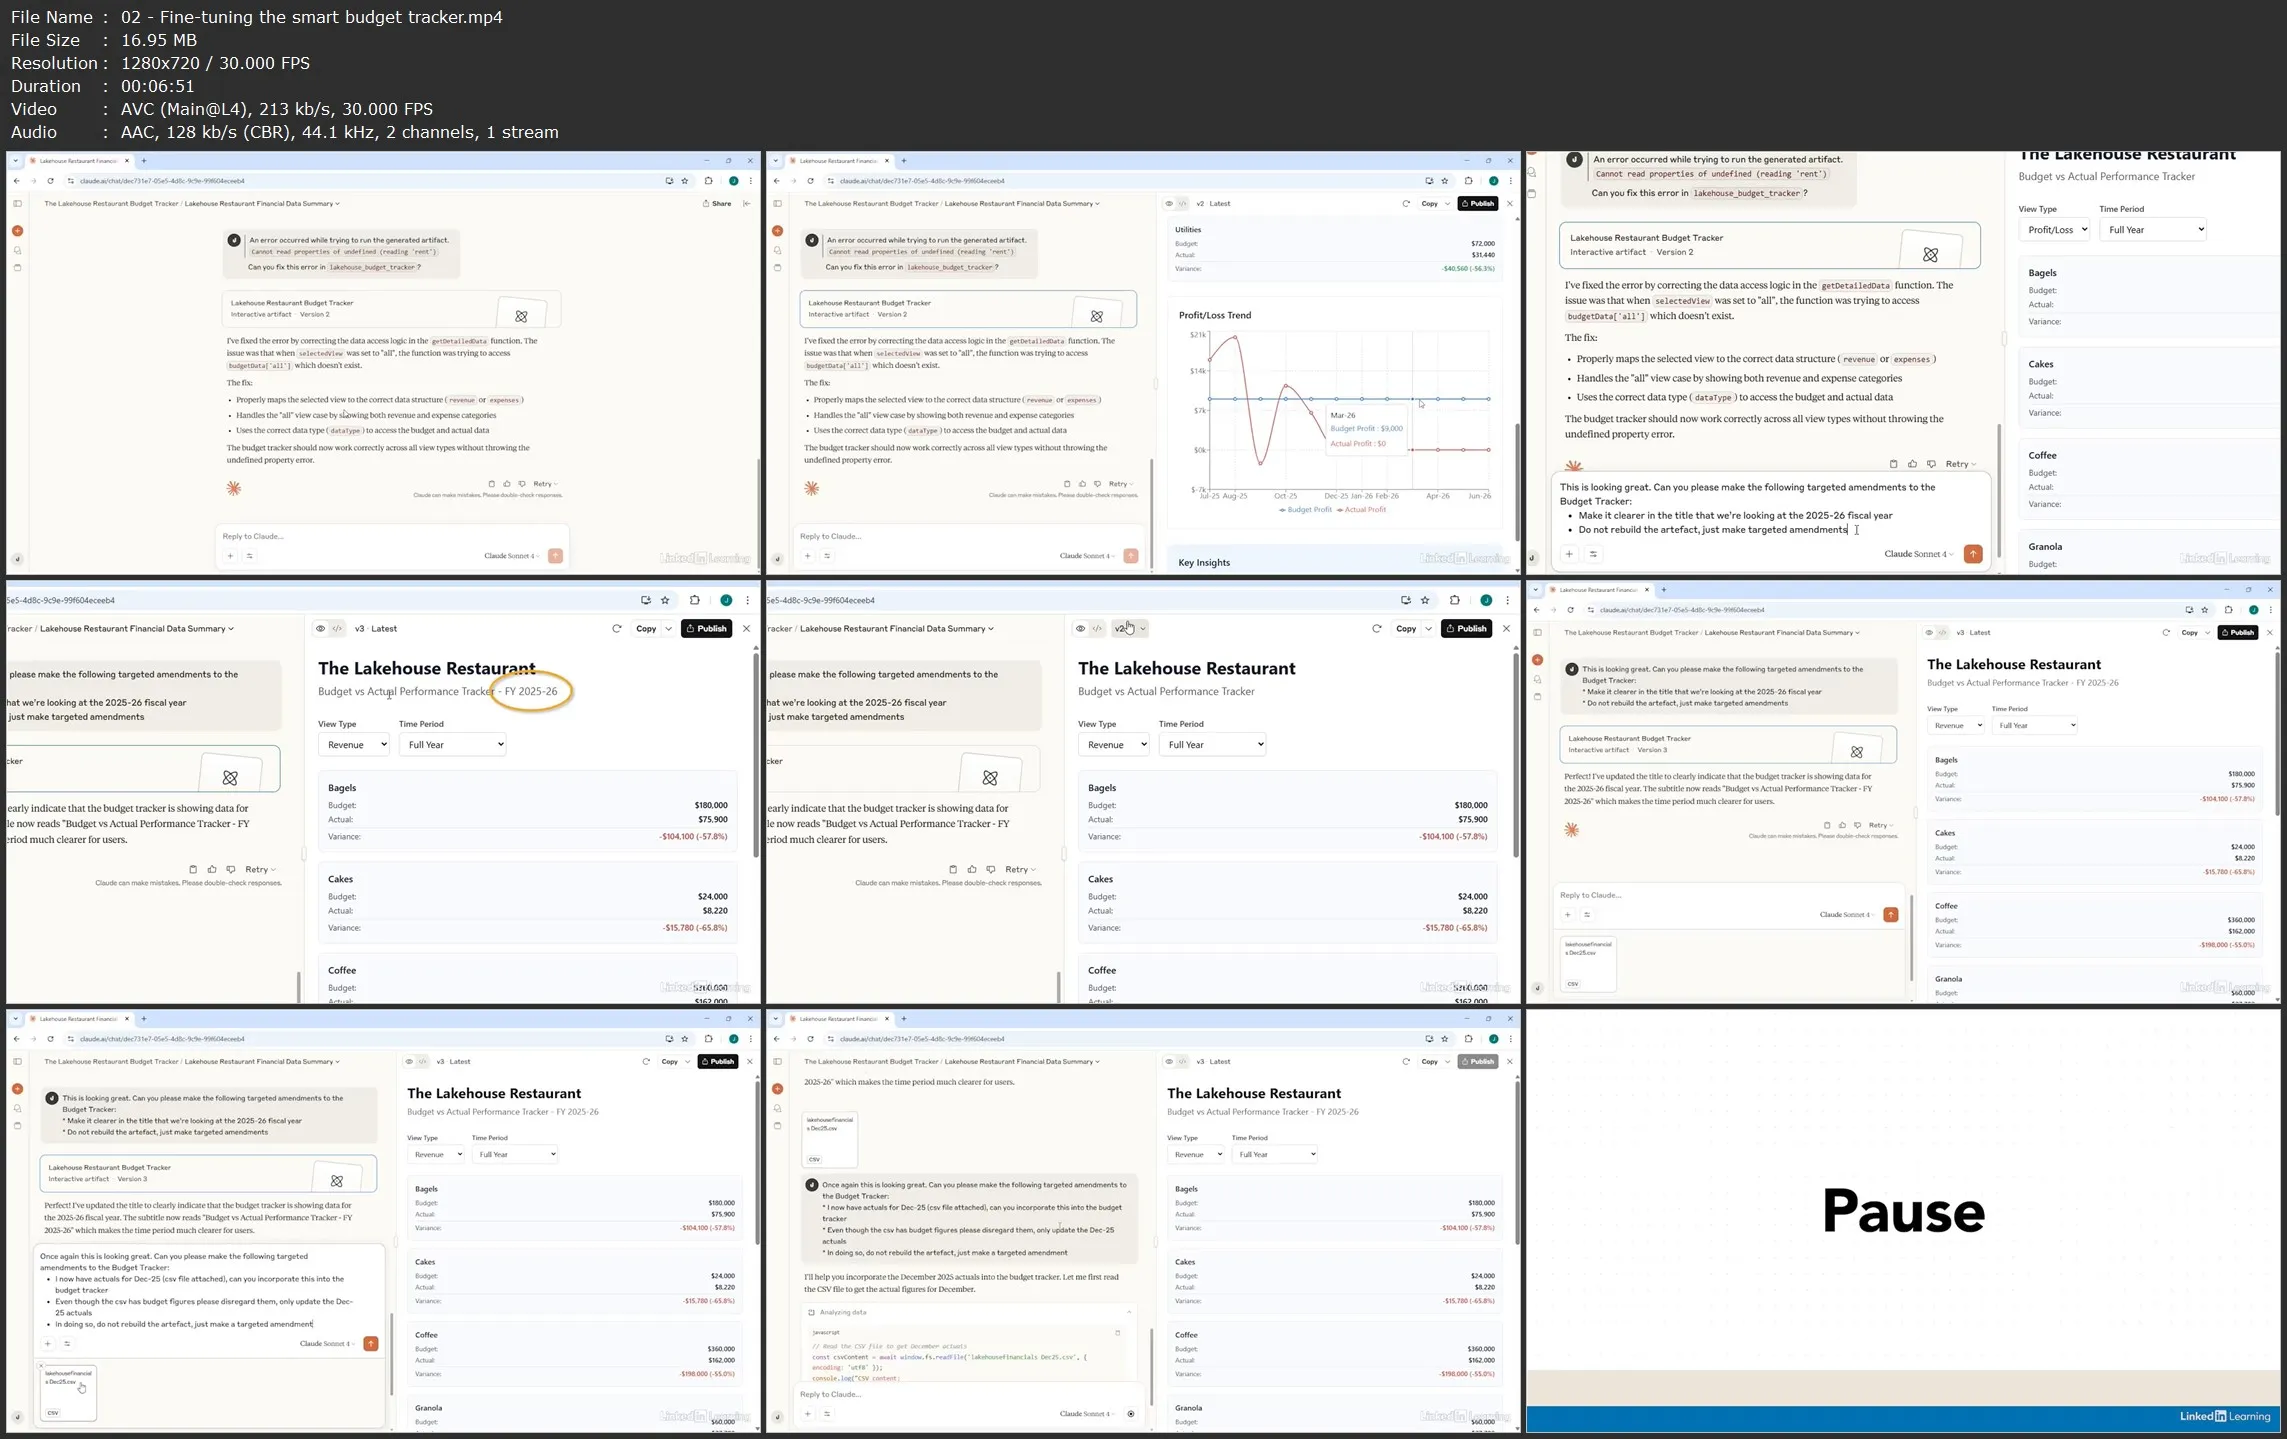The width and height of the screenshot is (2287, 1439).
Task: Click the Mar-26 tooltip on the Profit/Loss Trend chart
Action: [1368, 429]
